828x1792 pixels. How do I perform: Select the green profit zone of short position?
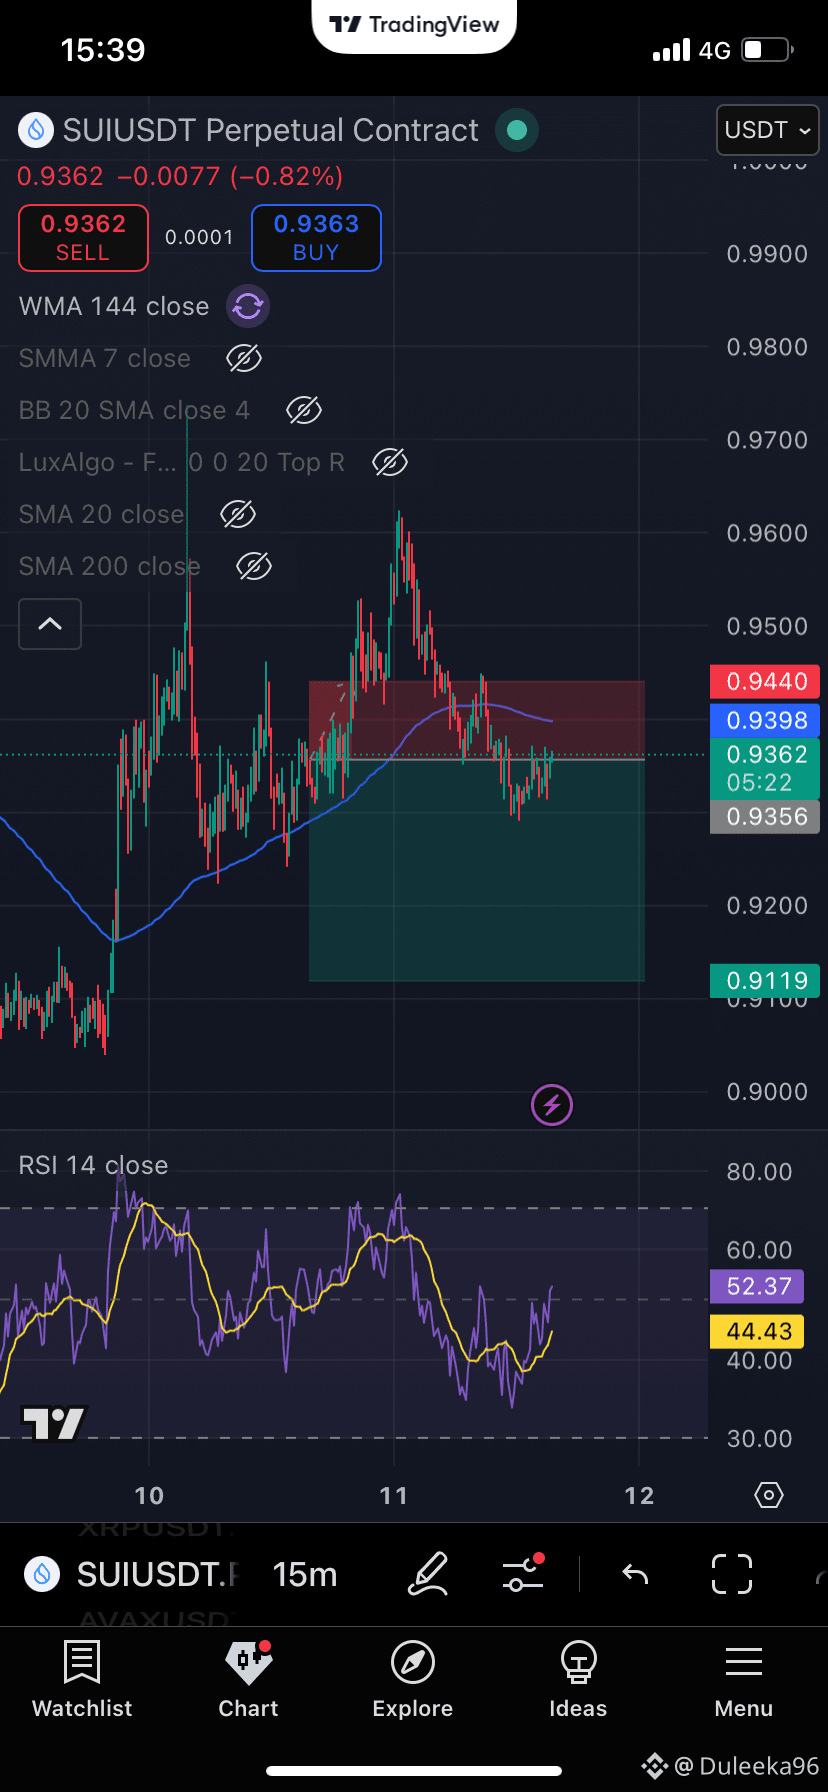477,871
